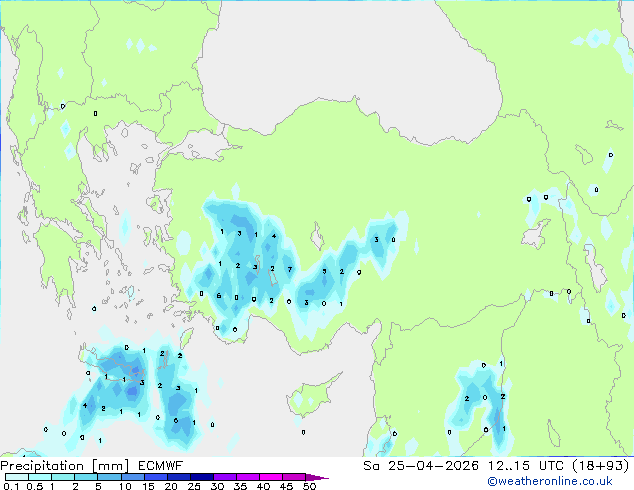The height and width of the screenshot is (490, 634).
Task: Select the 2–5 mm legend color box
Action: (x=86, y=477)
